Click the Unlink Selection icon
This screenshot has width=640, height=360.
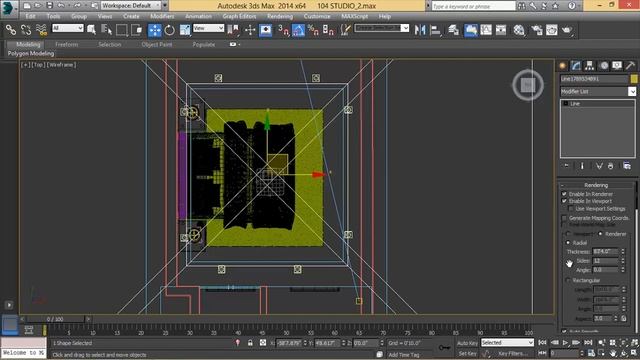click(26, 30)
